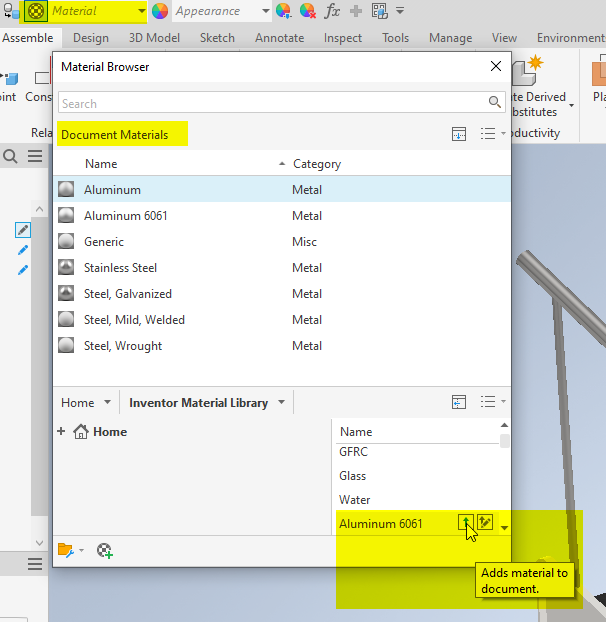
Task: Click the library list Name column header
Action: 356,432
